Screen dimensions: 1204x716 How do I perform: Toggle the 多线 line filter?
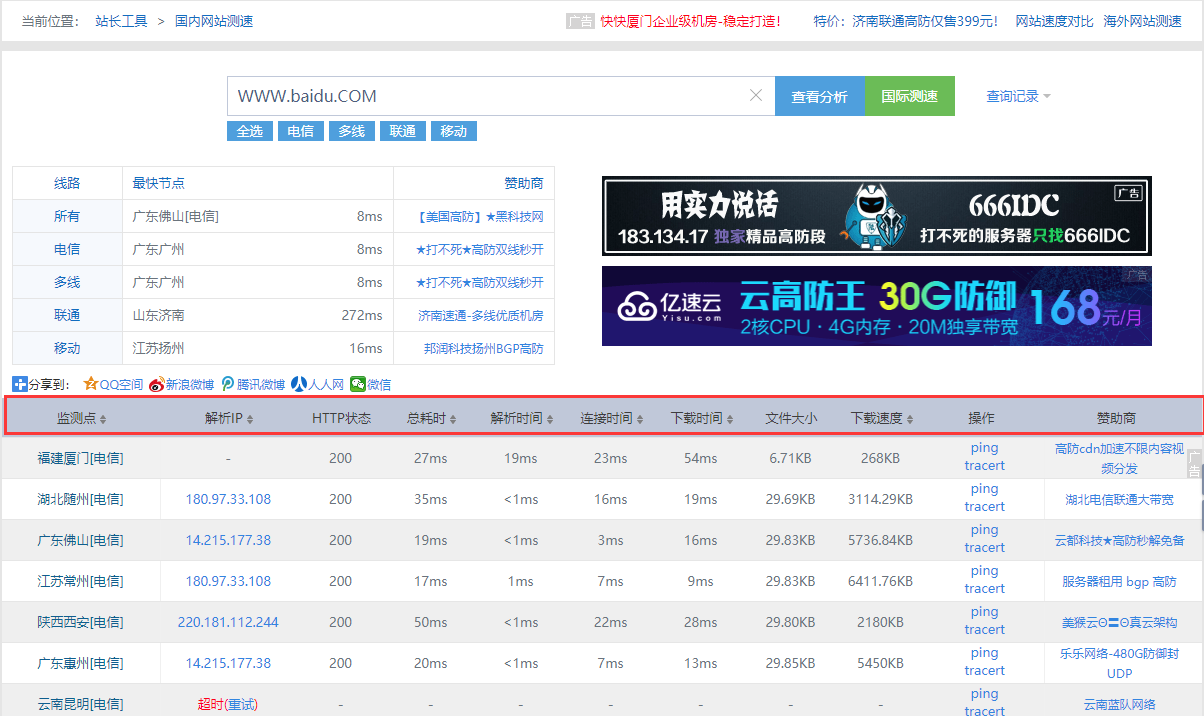point(351,131)
